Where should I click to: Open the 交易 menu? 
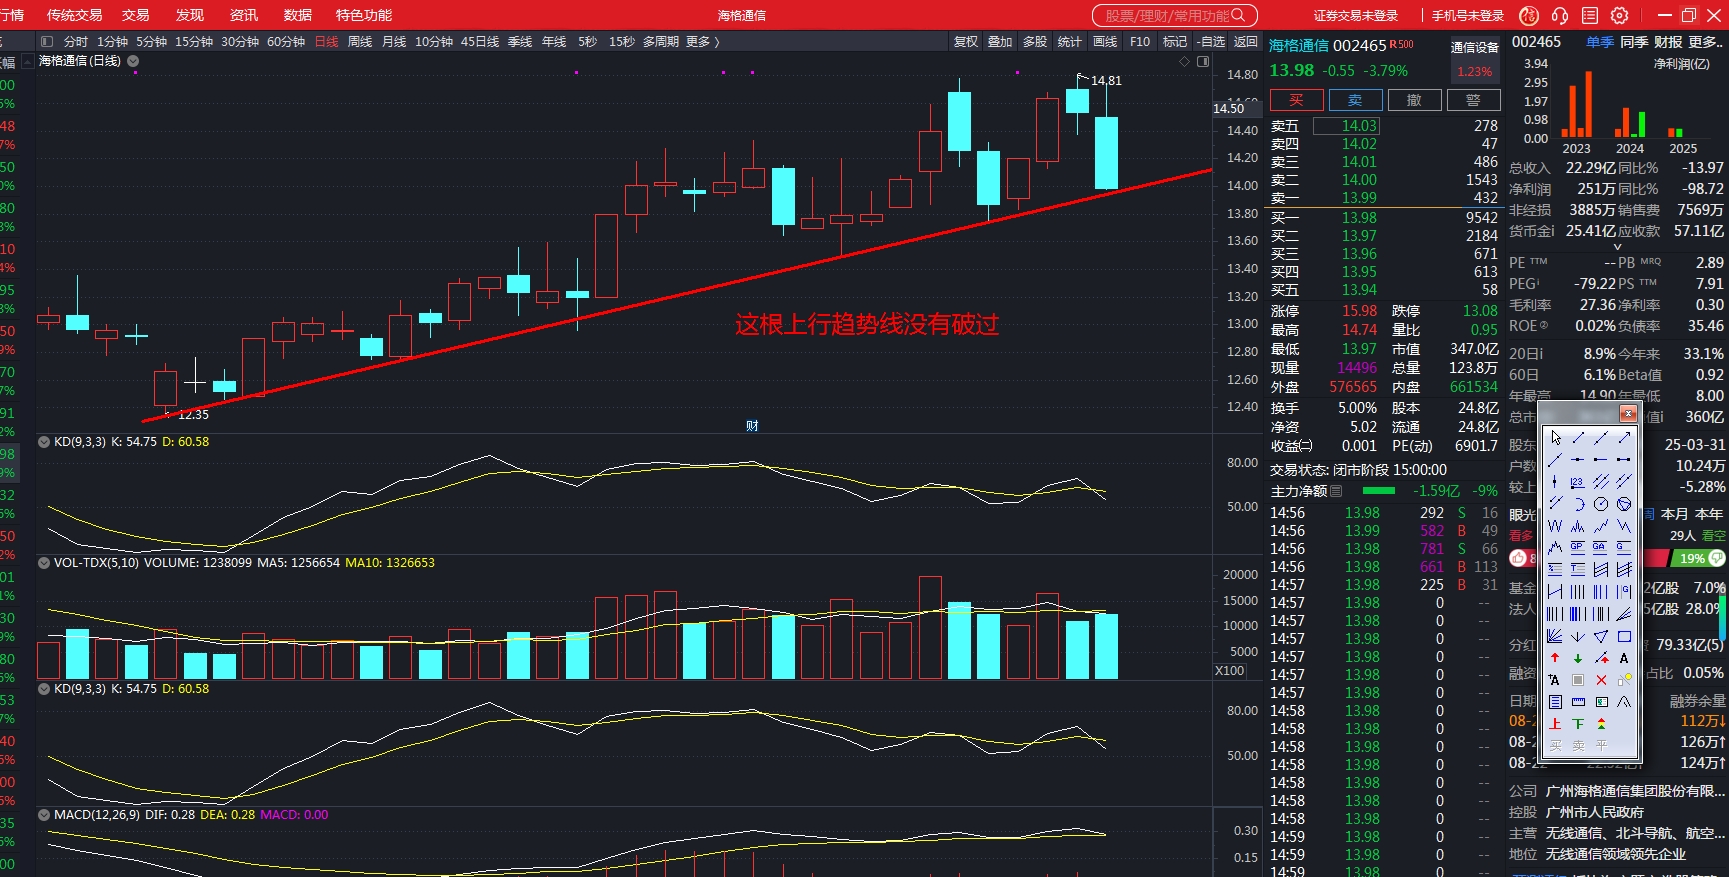point(135,15)
